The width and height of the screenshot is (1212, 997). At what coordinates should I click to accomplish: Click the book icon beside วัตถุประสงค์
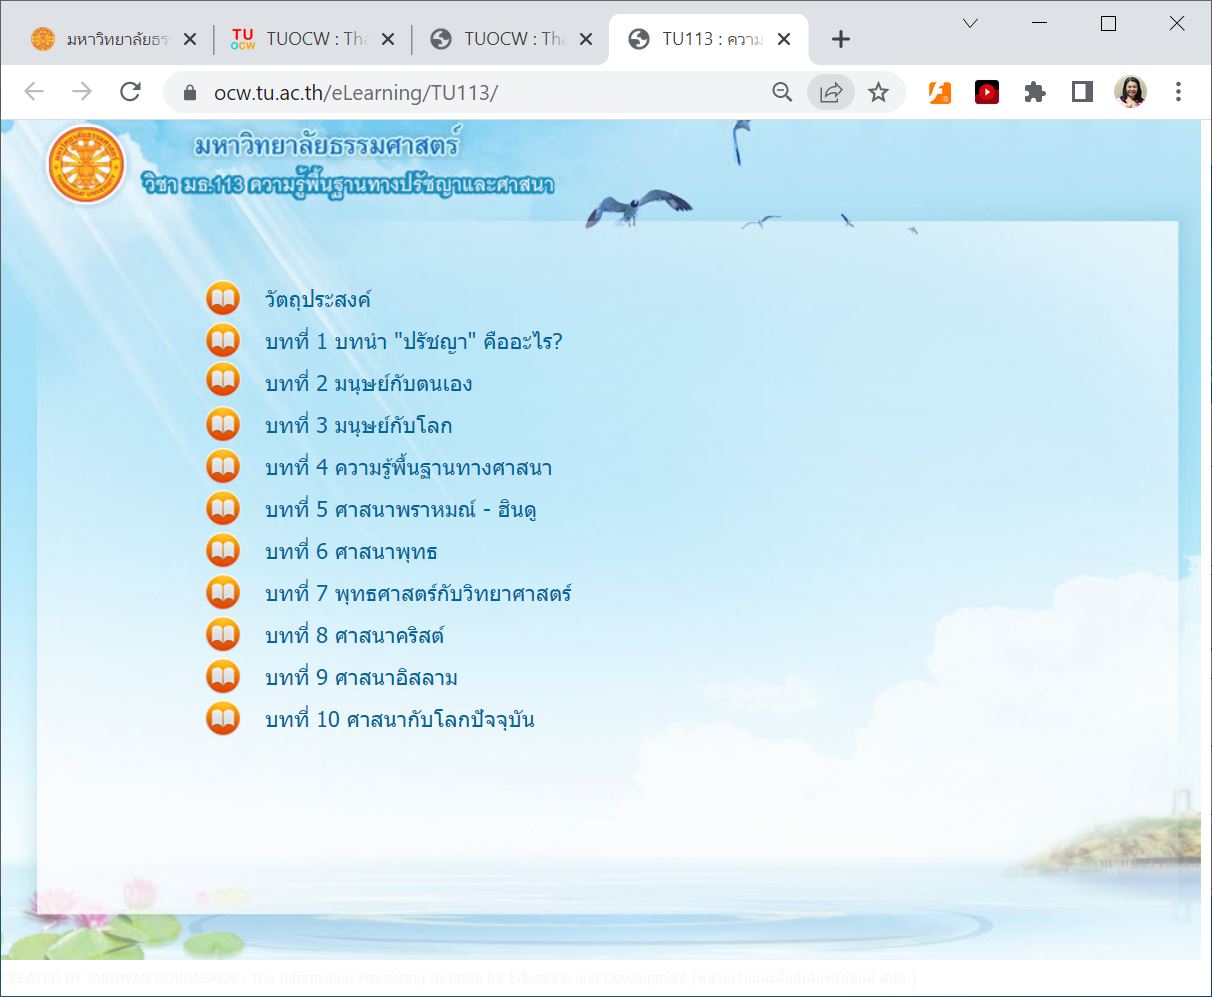tap(223, 299)
